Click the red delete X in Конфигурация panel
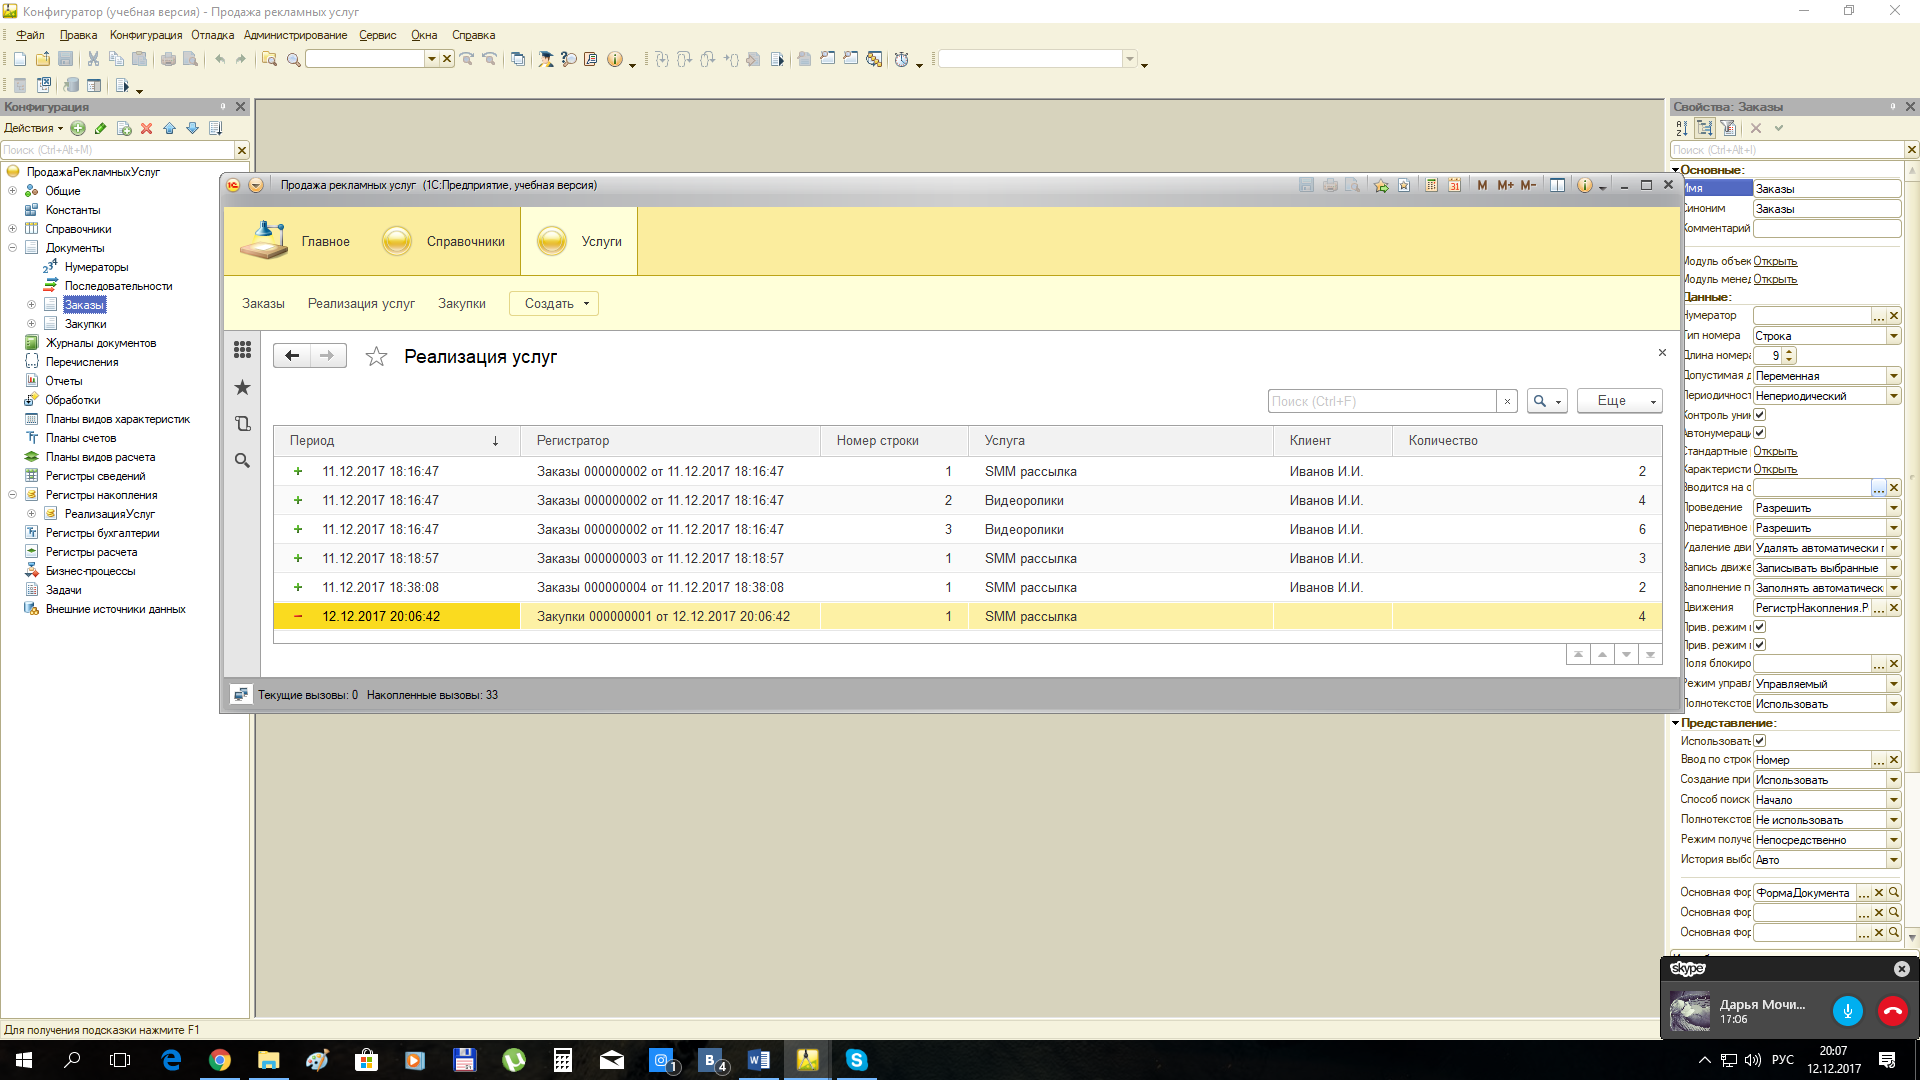The image size is (1920, 1080). [146, 128]
